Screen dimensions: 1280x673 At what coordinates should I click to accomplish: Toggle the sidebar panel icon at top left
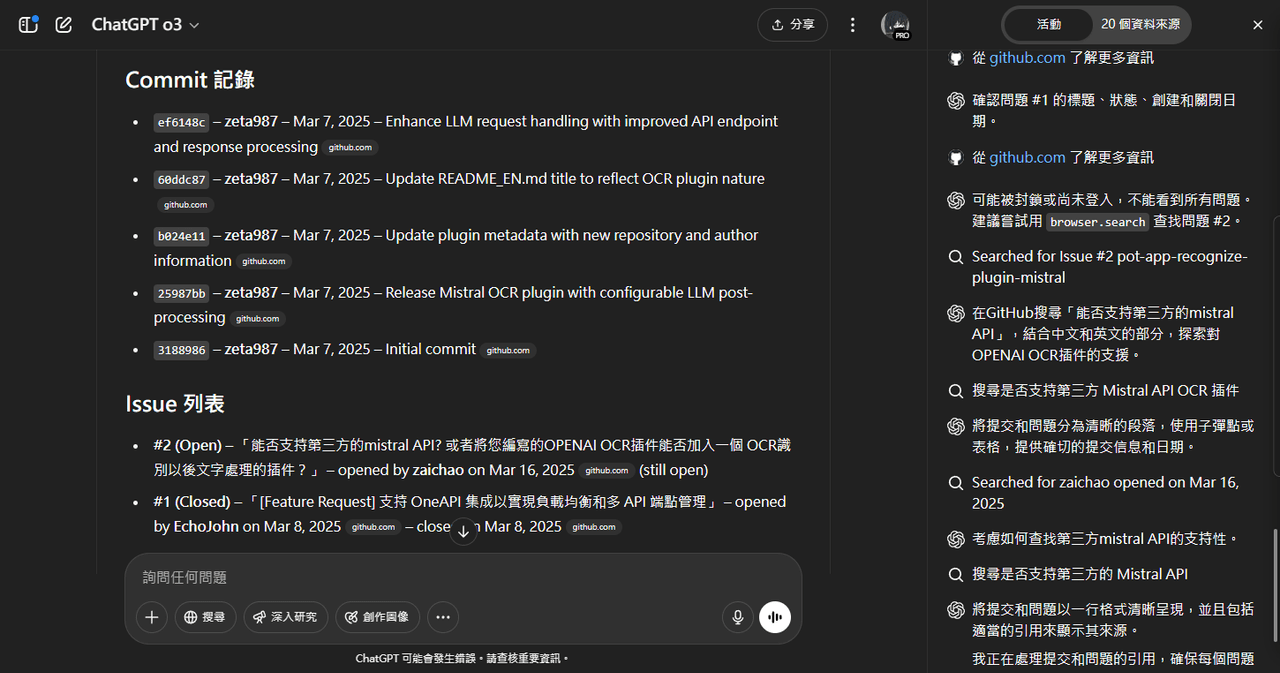click(27, 24)
